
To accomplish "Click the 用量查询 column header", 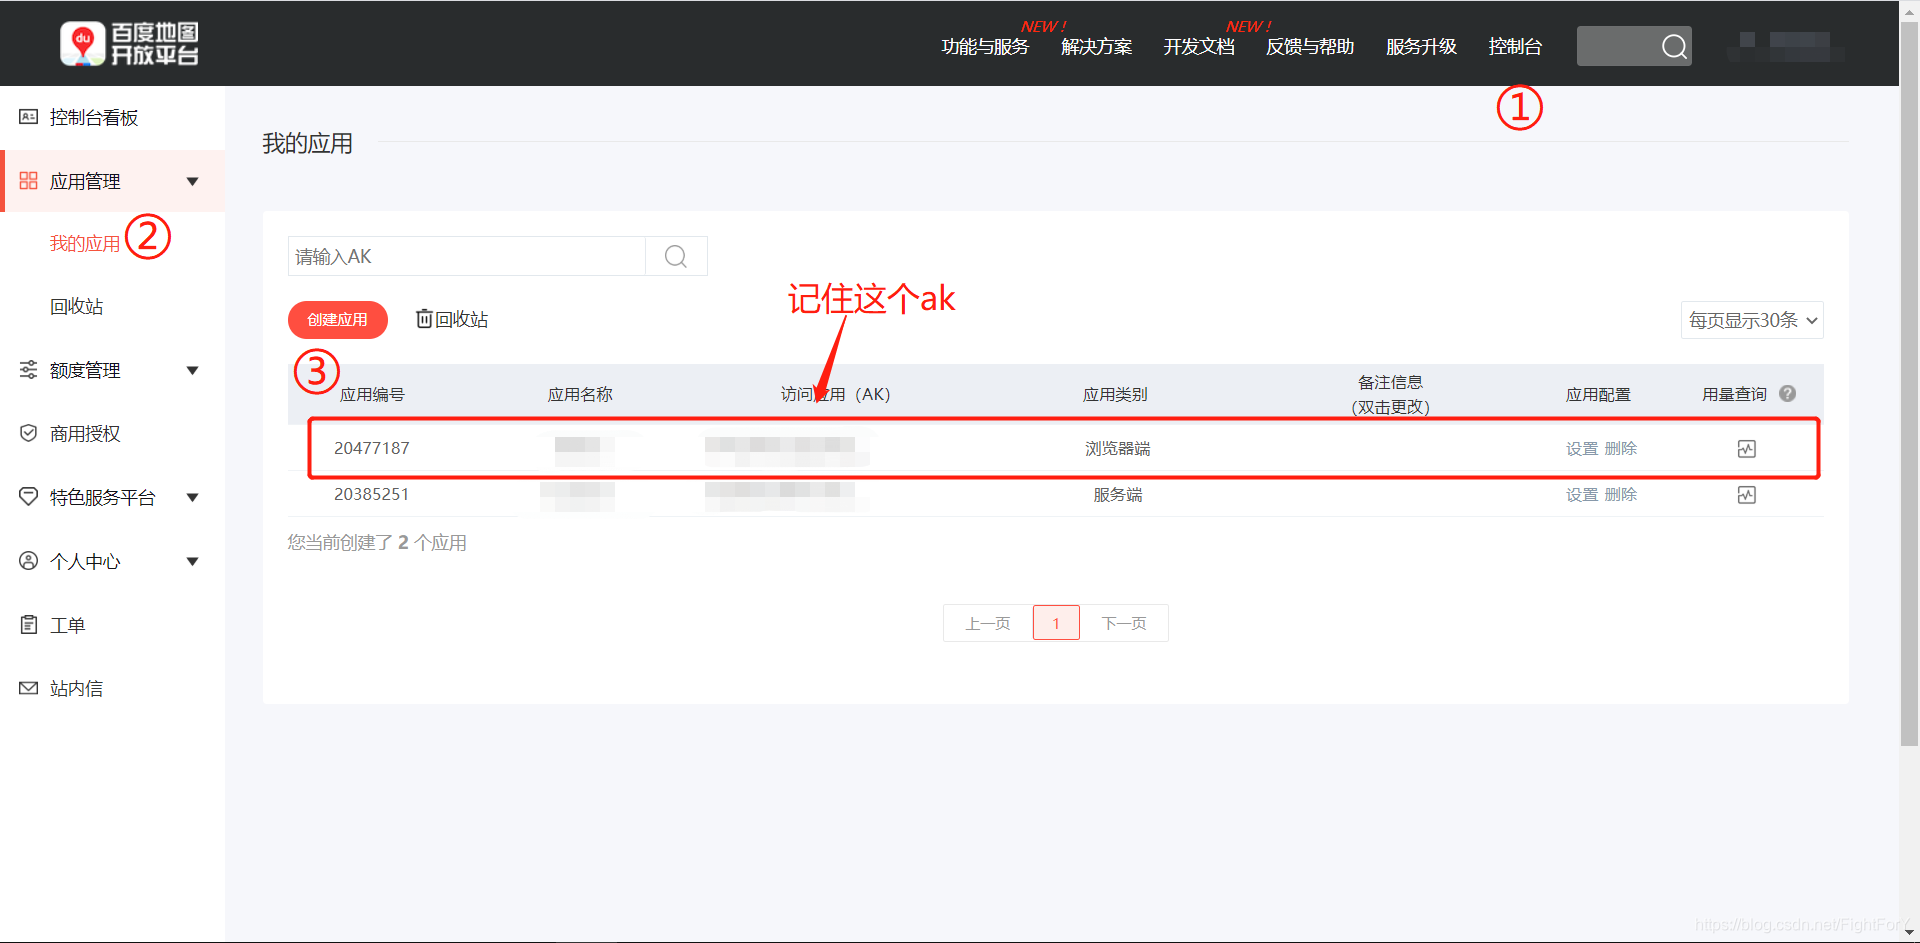I will click(1735, 394).
